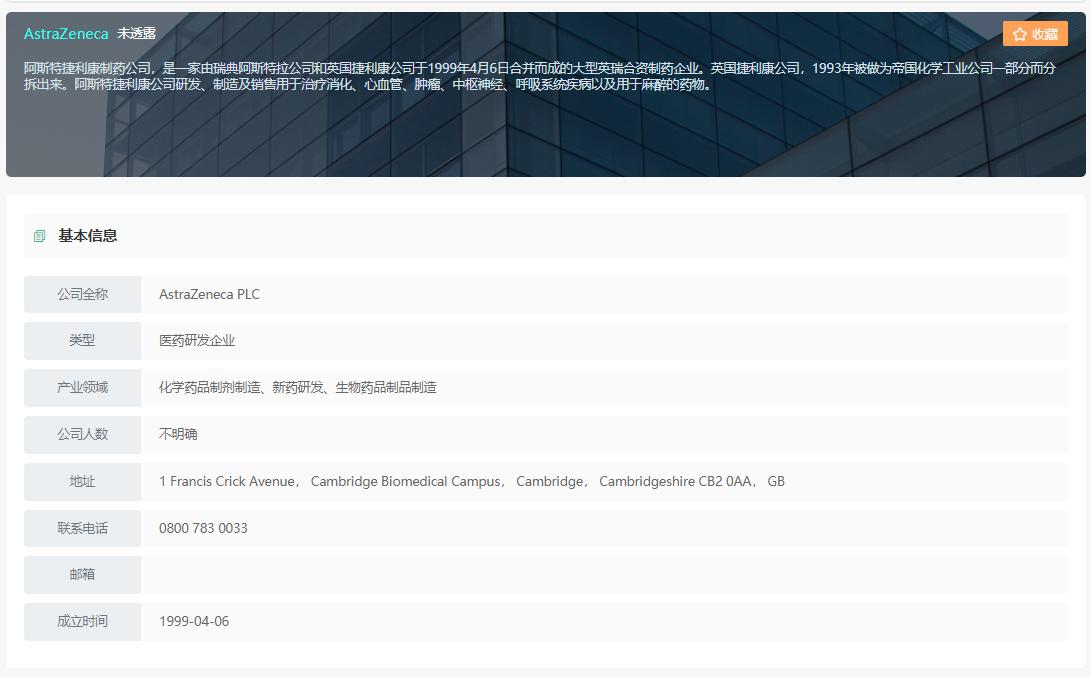Click the star 收藏 favorite button
1091x677 pixels.
pos(1035,34)
